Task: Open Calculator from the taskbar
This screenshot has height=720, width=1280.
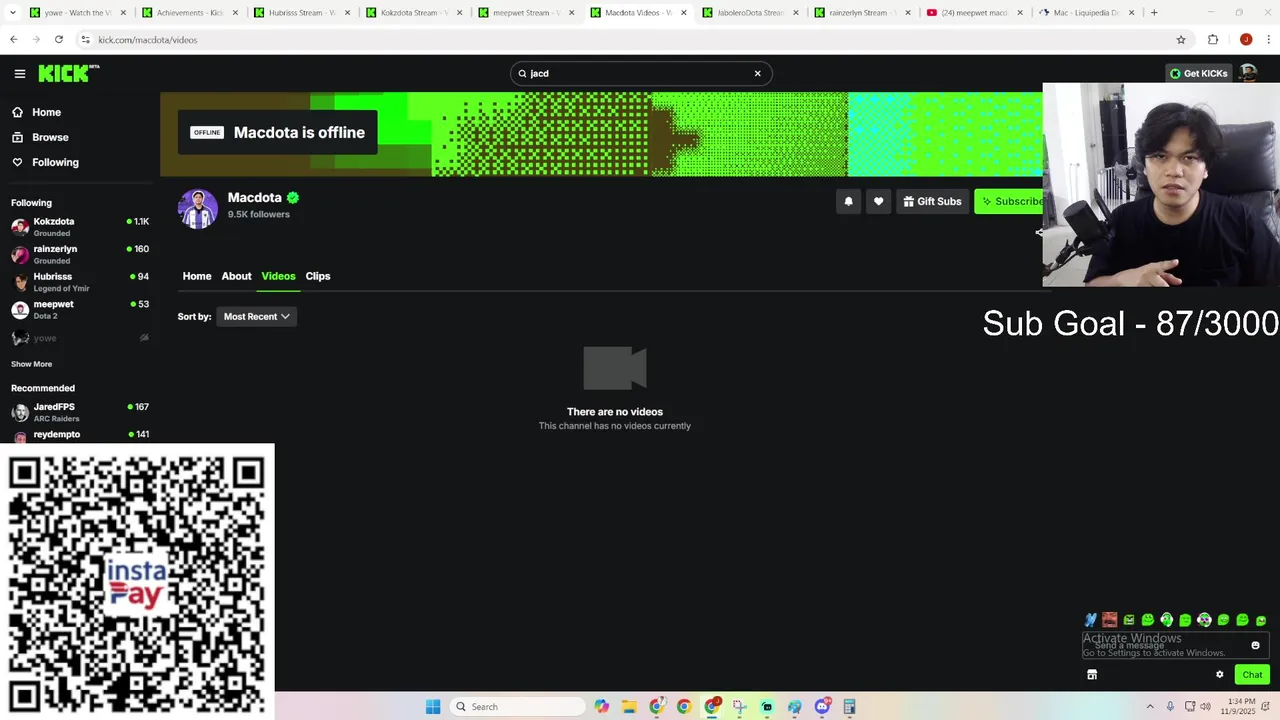Action: 849,707
